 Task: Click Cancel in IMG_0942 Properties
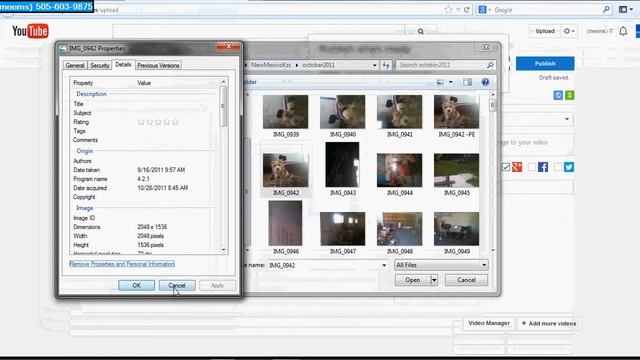coord(177,285)
